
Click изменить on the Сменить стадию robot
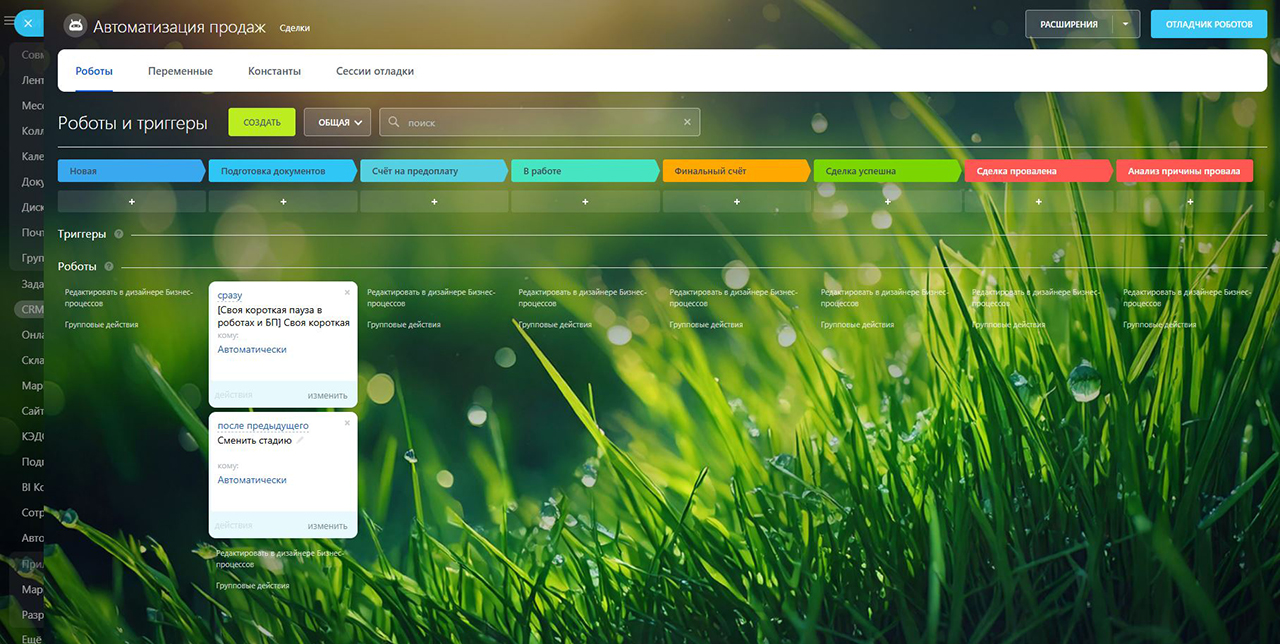point(327,526)
